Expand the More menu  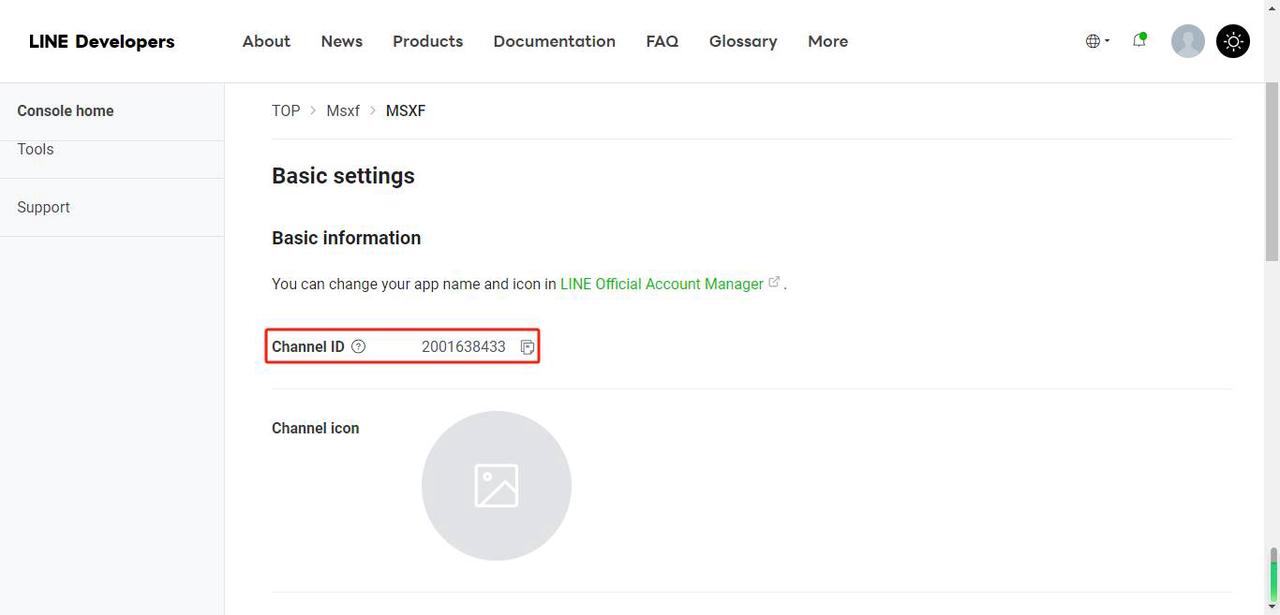(x=827, y=41)
